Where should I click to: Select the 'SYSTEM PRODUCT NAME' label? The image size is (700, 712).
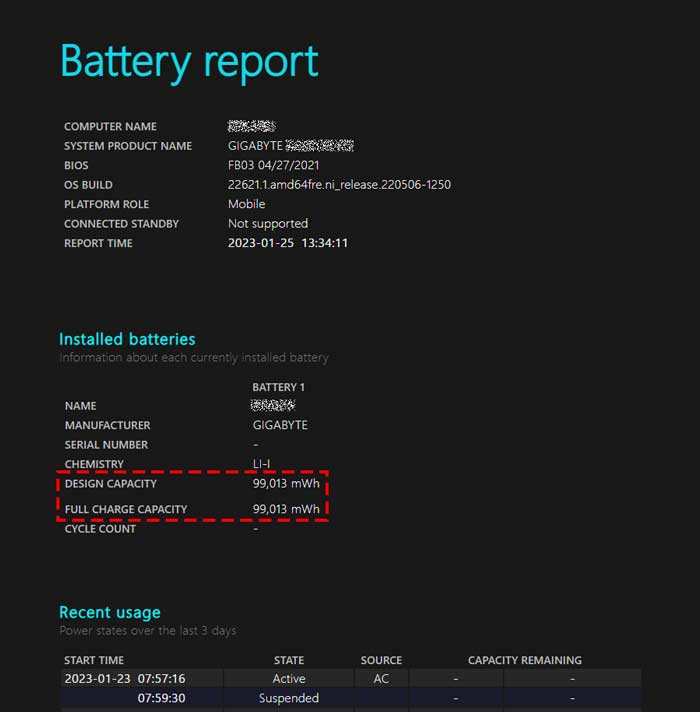[128, 146]
